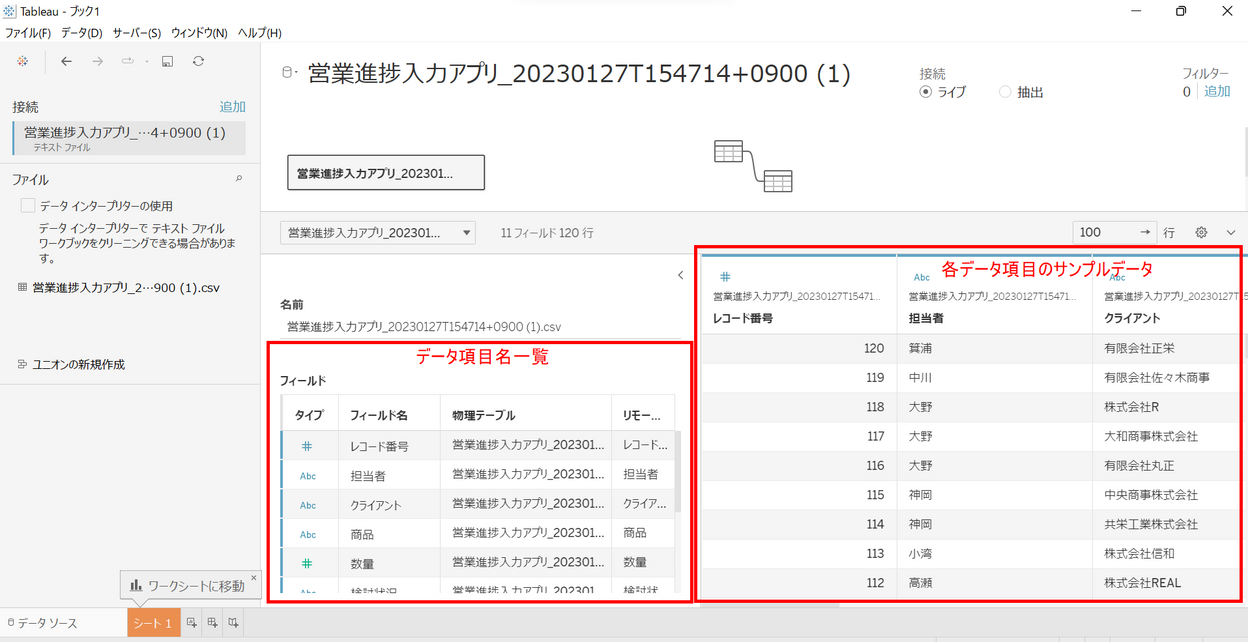This screenshot has height=642, width=1248.
Task: Select the ライブ connection radio button
Action: (925, 92)
